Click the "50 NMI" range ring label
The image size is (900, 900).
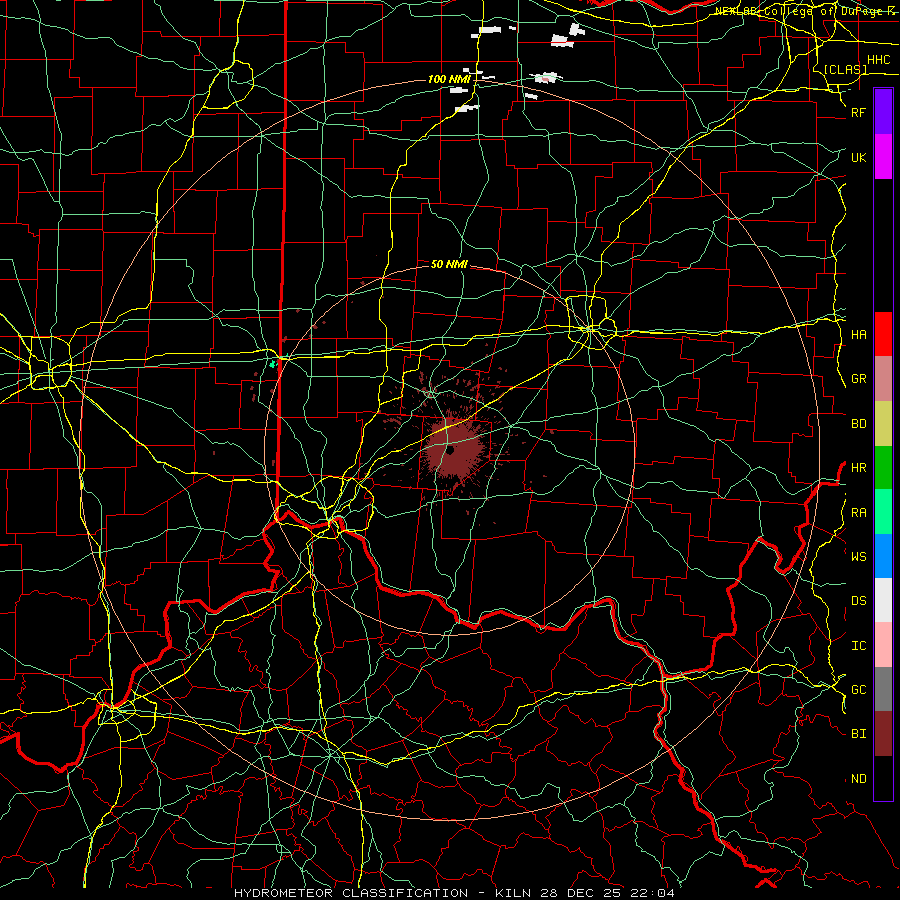click(449, 264)
